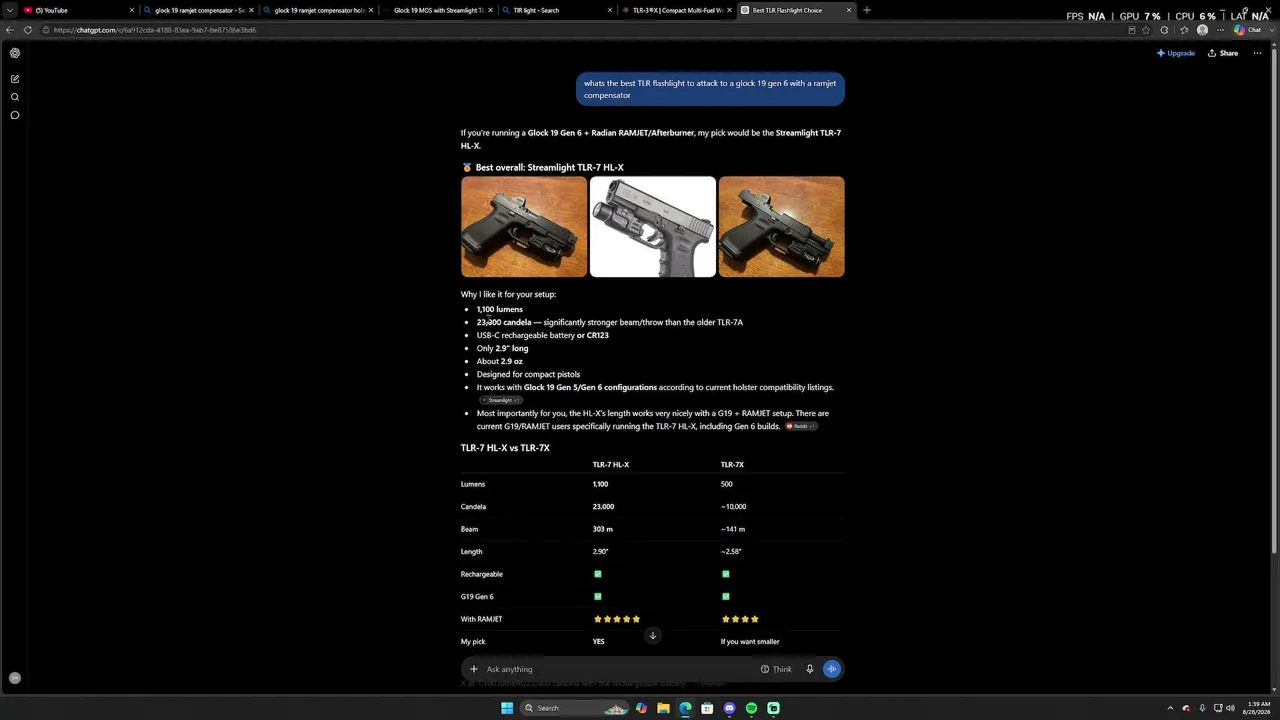
Task: Expand the tab search dropdown arrow
Action: click(x=10, y=10)
